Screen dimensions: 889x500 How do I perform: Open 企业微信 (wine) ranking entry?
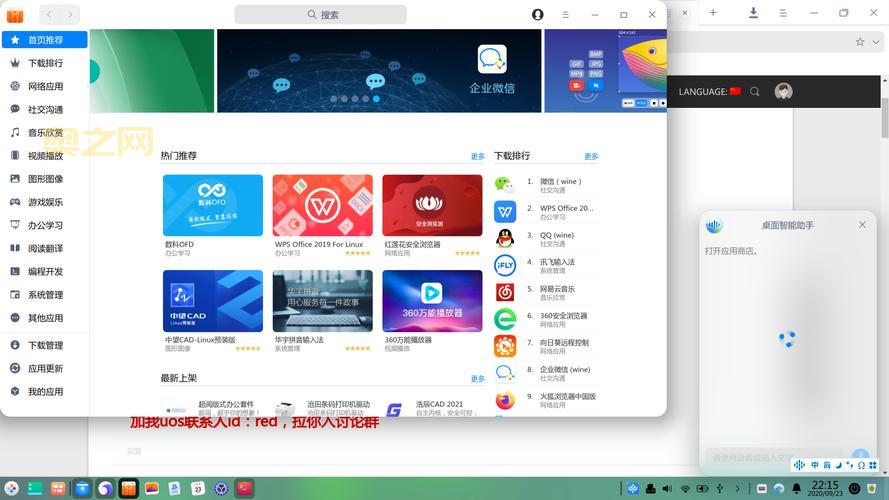tap(546, 373)
